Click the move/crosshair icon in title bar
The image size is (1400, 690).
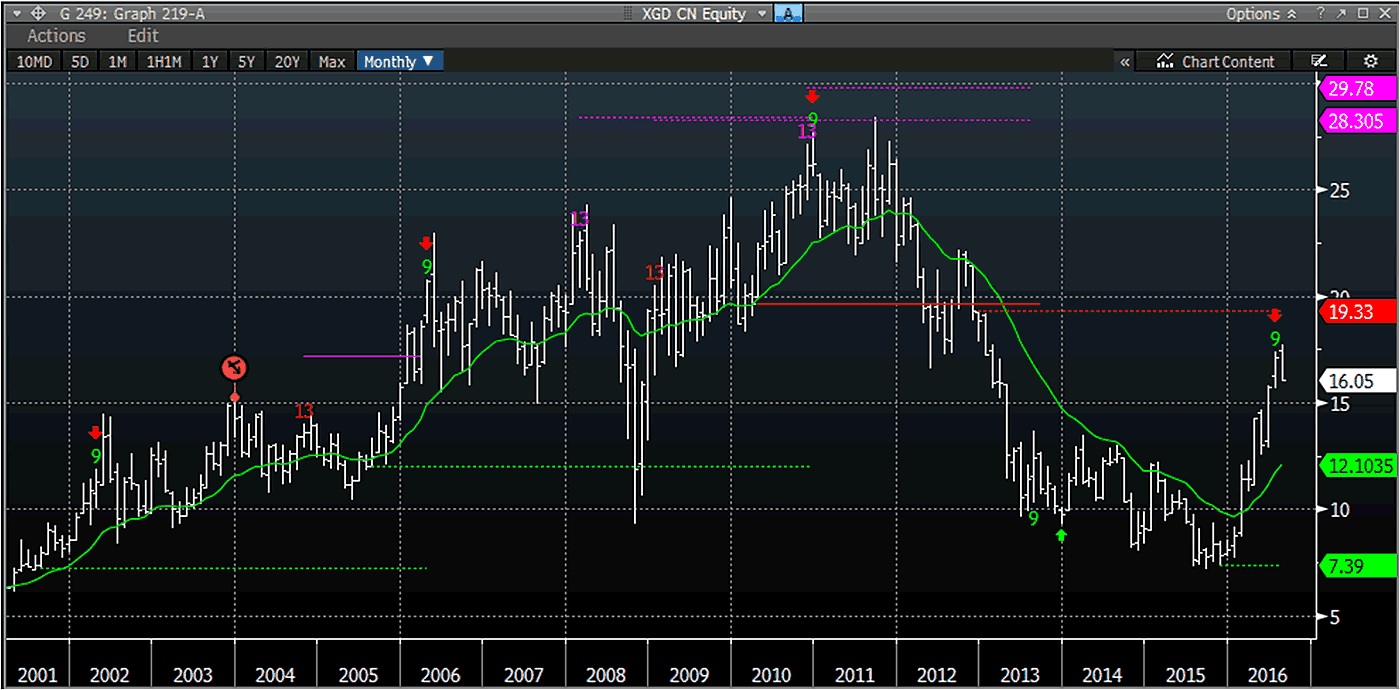tap(38, 13)
